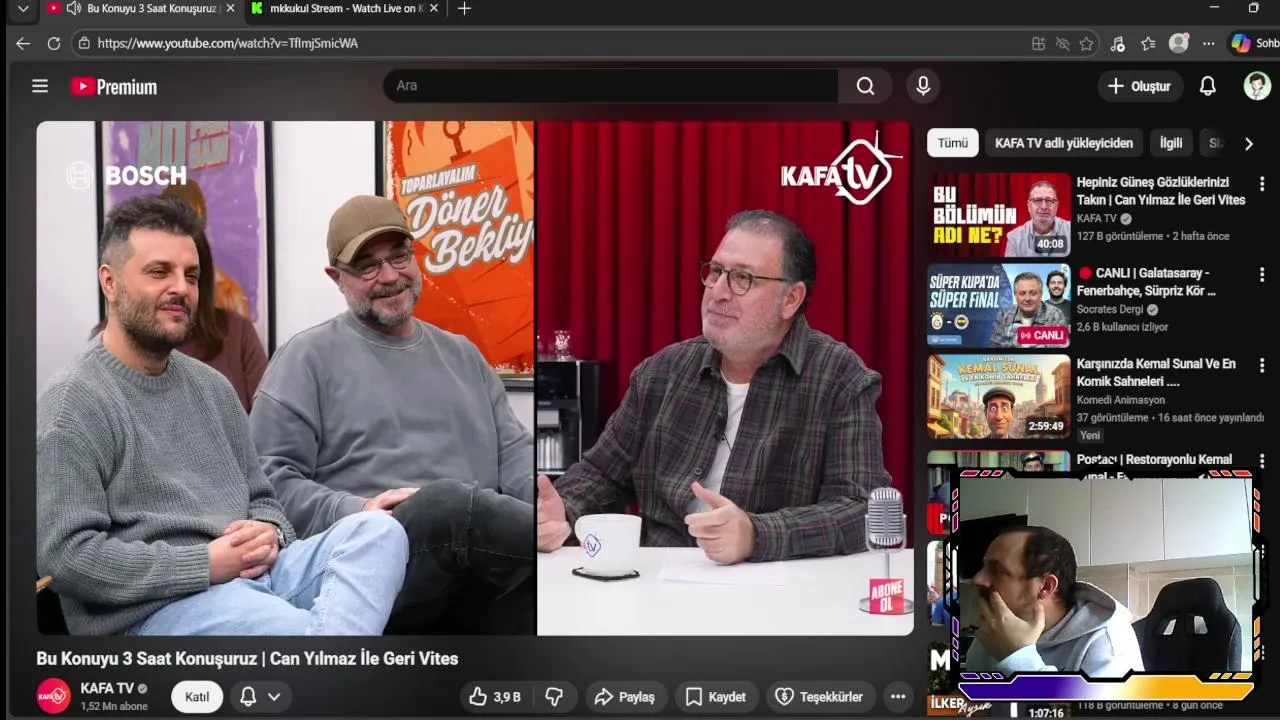Select 'KAFA TV adlı yükleyiciden' chip
Screen dimensions: 1280x720
pos(1064,143)
